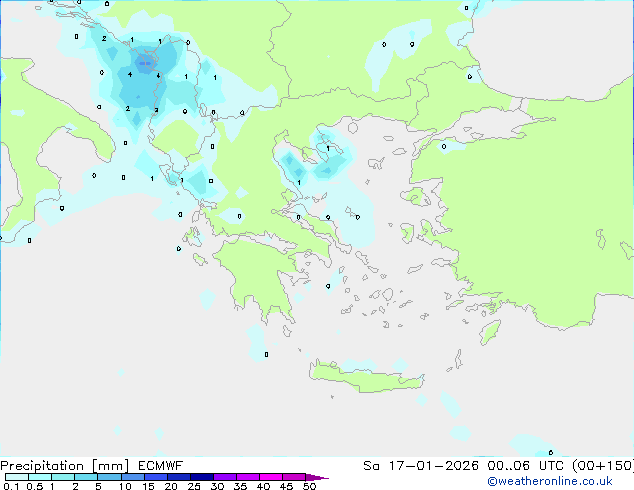The width and height of the screenshot is (634, 490).
Task: Click the 5–10 mm legend color swatch
Action: 109,477
